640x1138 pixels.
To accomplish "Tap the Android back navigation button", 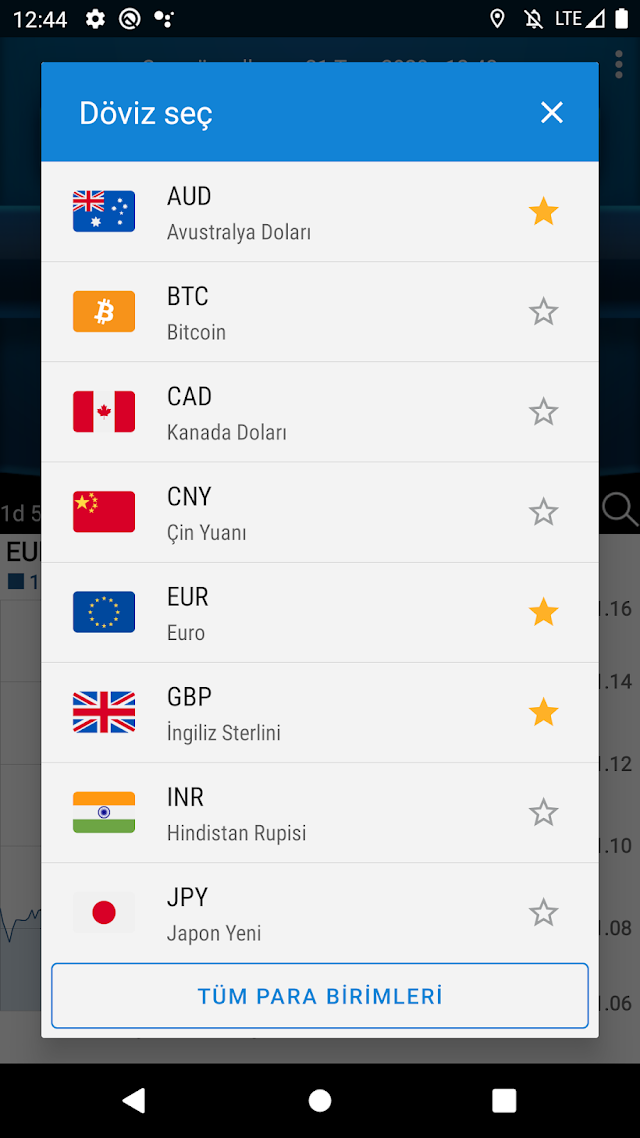I will coord(134,1100).
